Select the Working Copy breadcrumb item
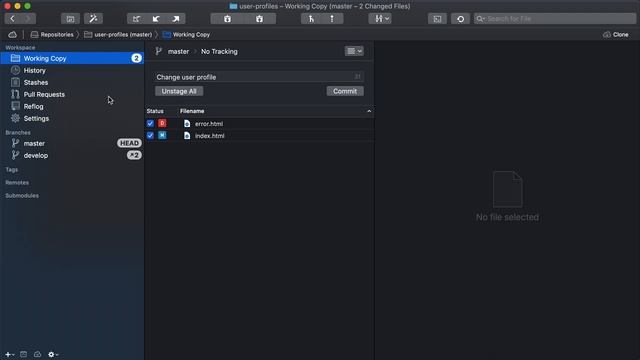 coord(187,35)
